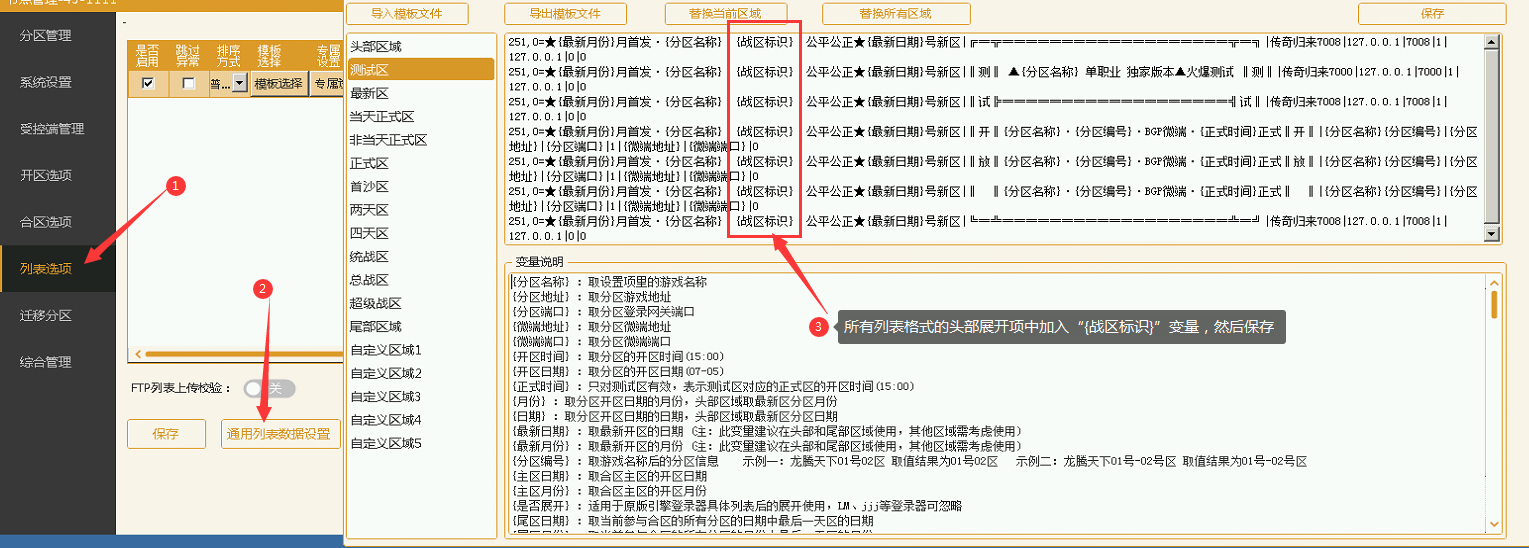Open 分区管理 in the sidebar
The height and width of the screenshot is (548, 1529).
coord(46,36)
